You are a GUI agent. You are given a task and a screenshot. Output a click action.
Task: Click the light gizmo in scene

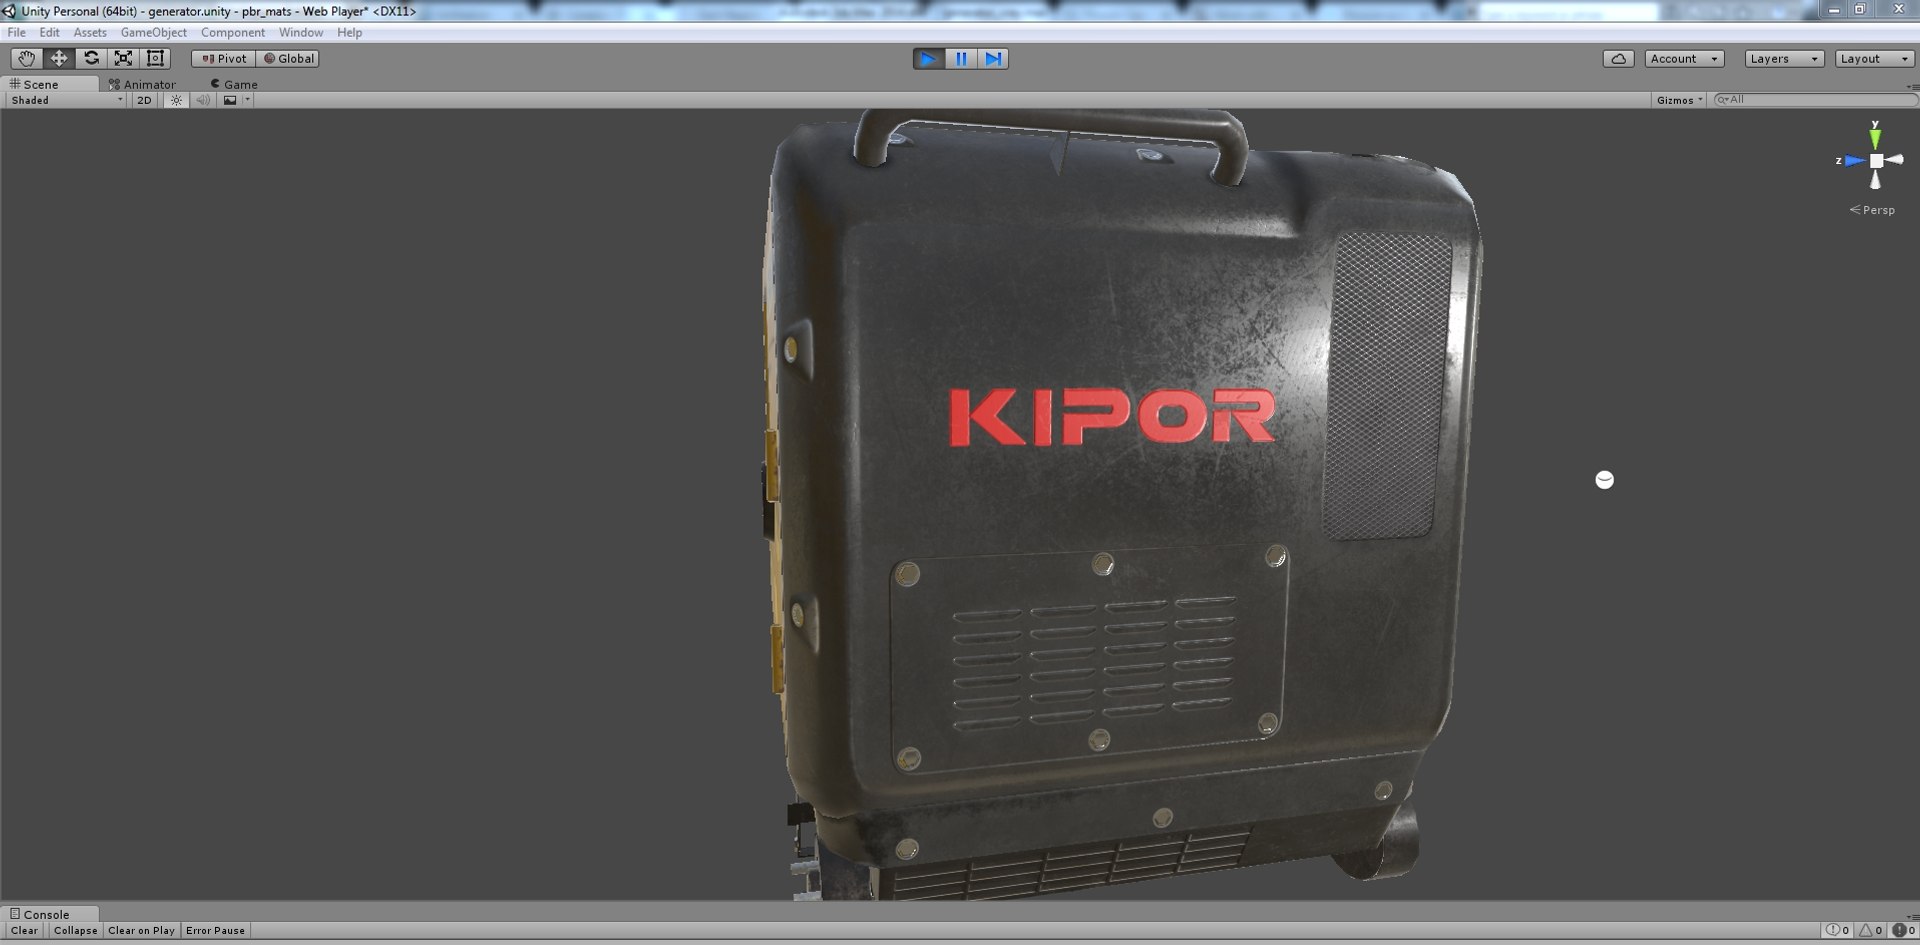pyautogui.click(x=1604, y=480)
